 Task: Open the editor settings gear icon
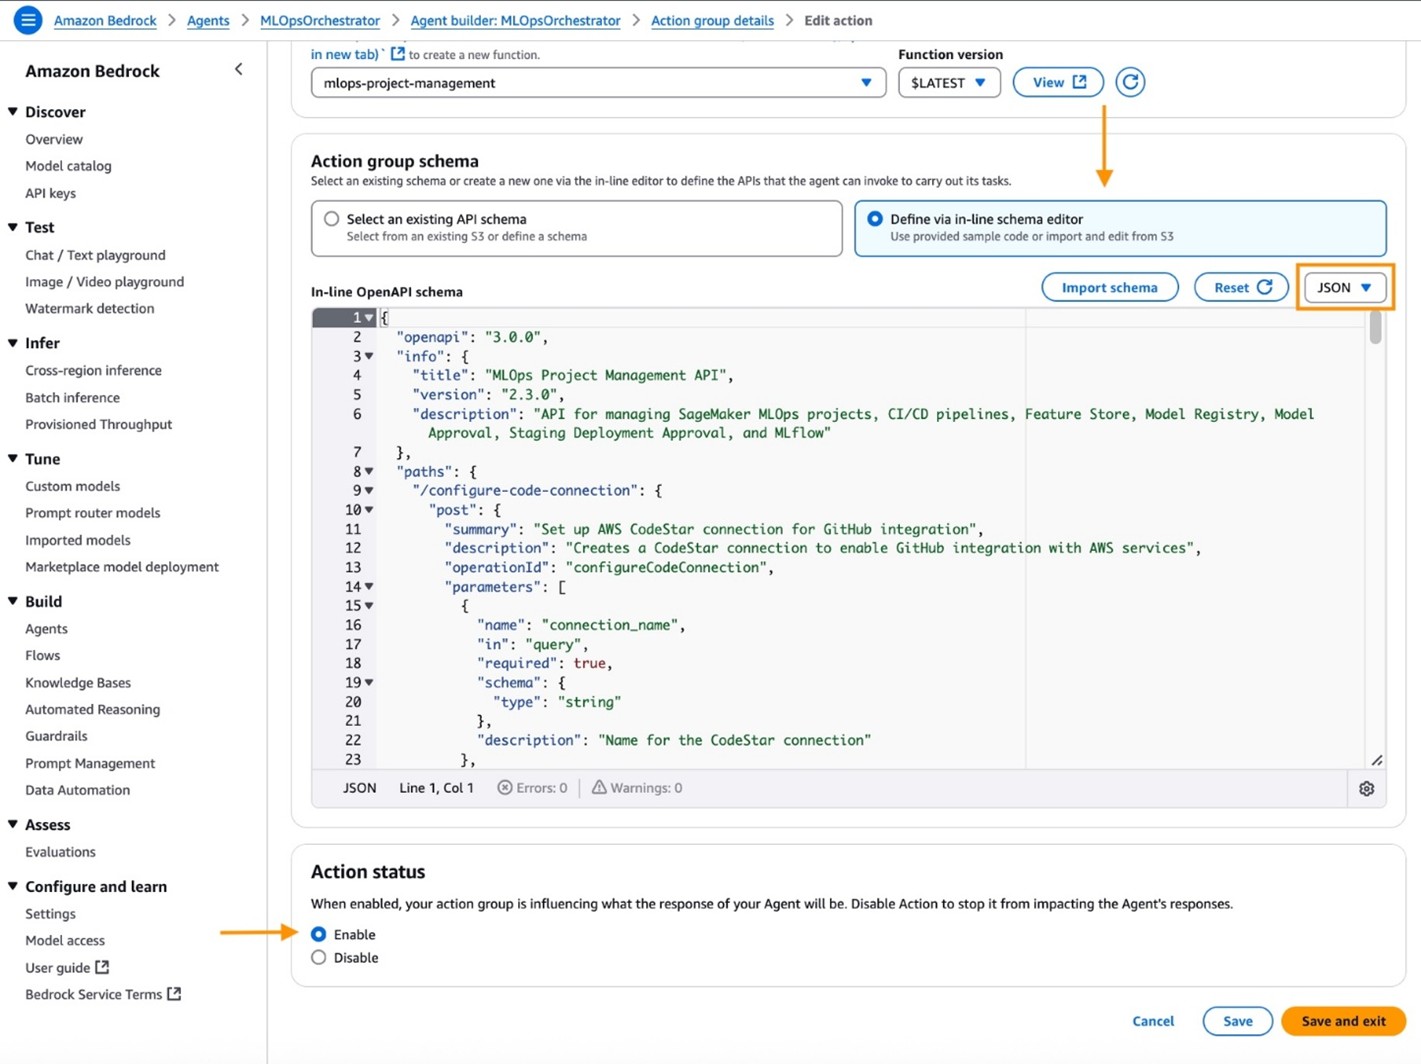[x=1367, y=788]
